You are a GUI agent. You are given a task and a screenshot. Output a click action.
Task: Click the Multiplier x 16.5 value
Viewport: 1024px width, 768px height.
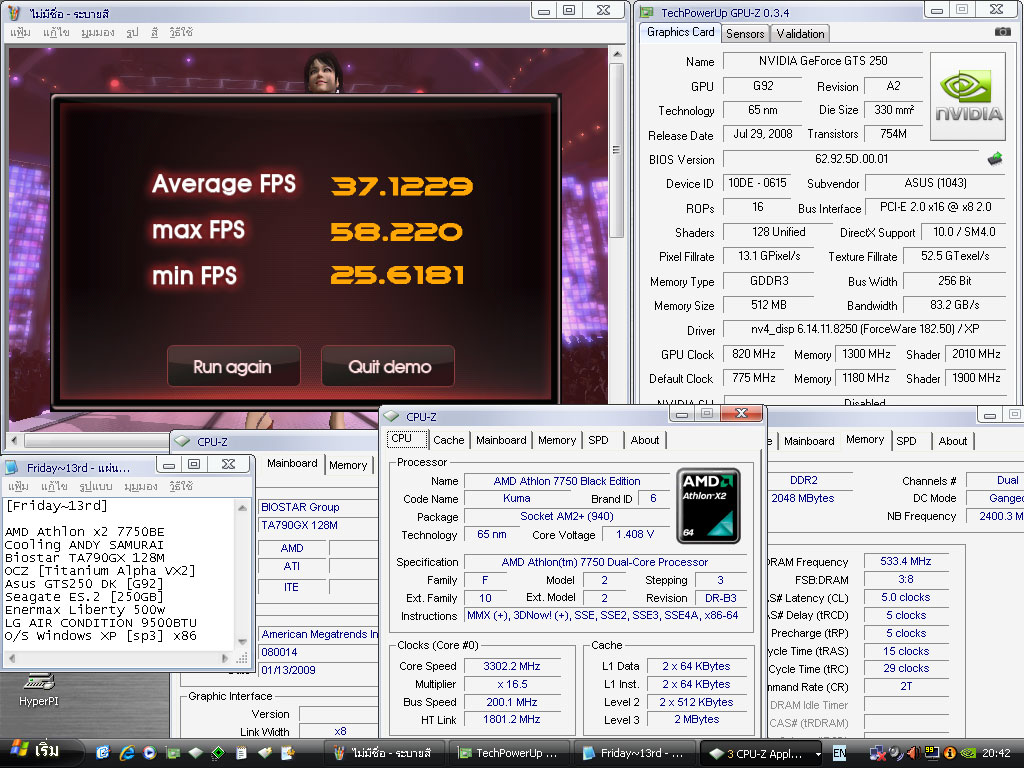pyautogui.click(x=512, y=684)
